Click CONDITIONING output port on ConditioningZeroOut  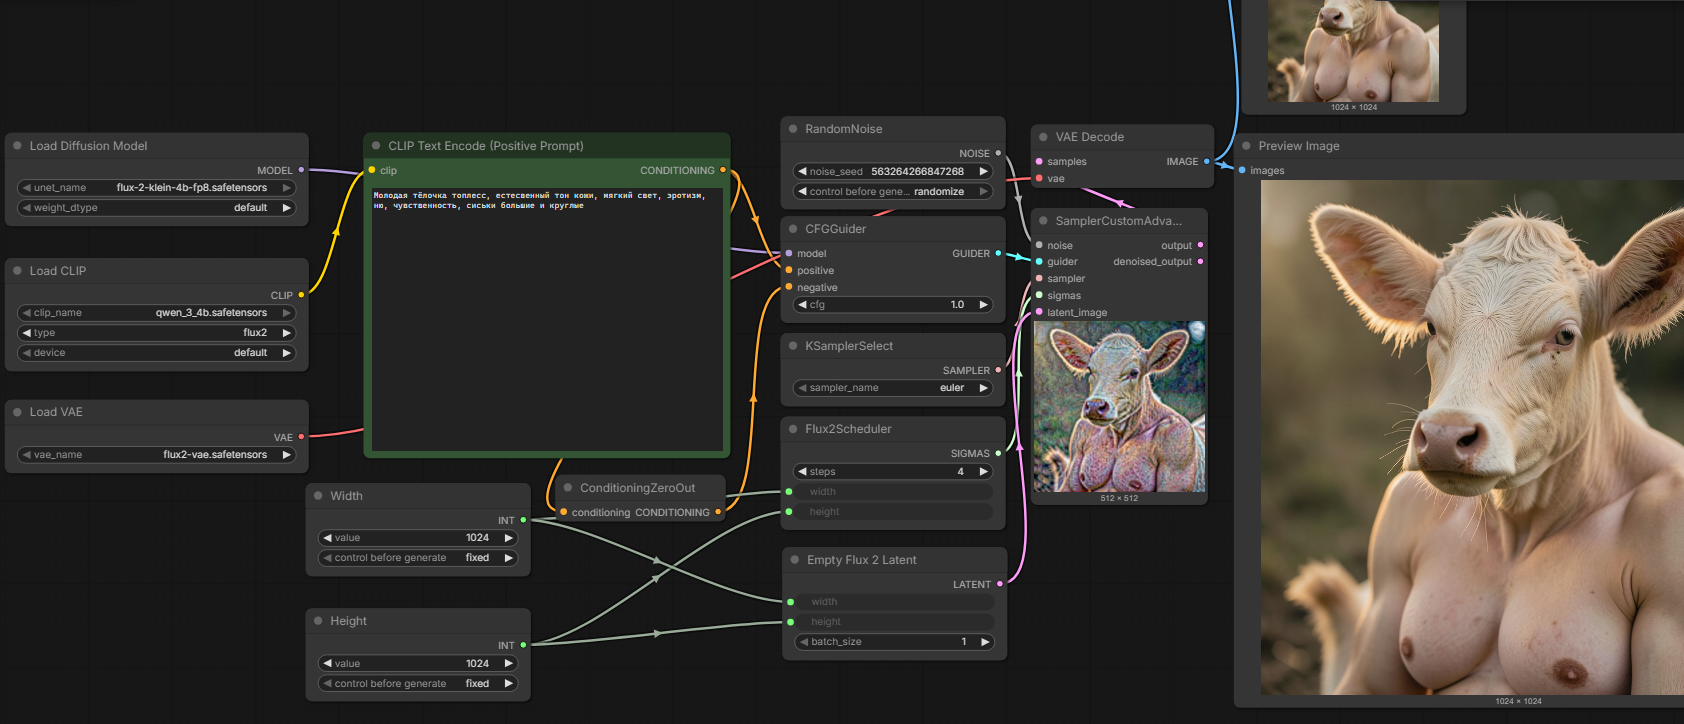point(718,512)
